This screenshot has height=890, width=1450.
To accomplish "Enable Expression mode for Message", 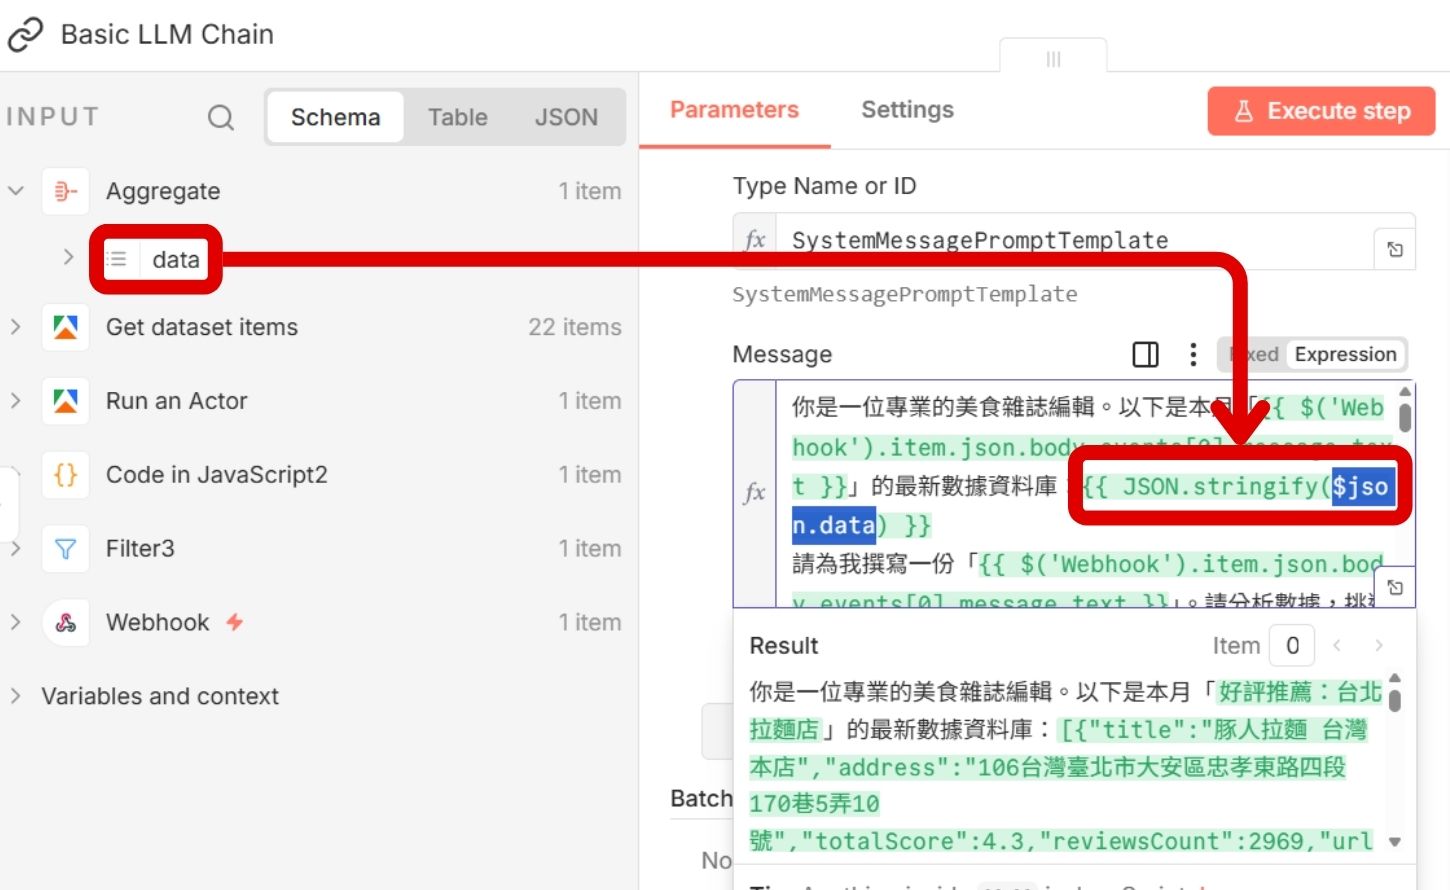I will [1346, 354].
